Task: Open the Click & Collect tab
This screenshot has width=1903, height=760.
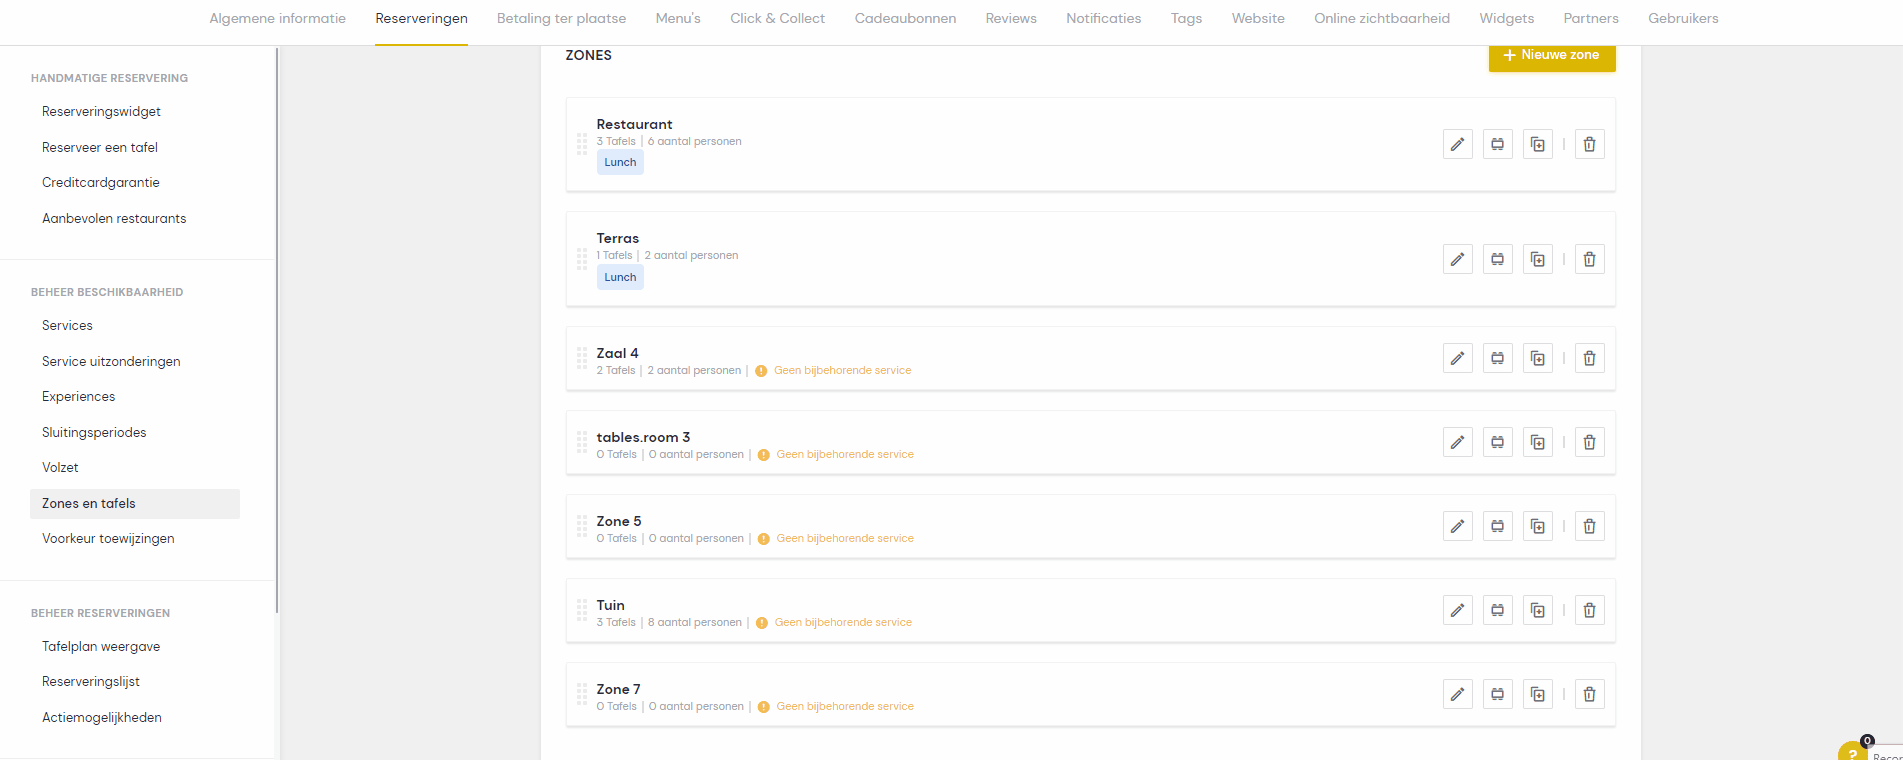Action: [x=777, y=18]
